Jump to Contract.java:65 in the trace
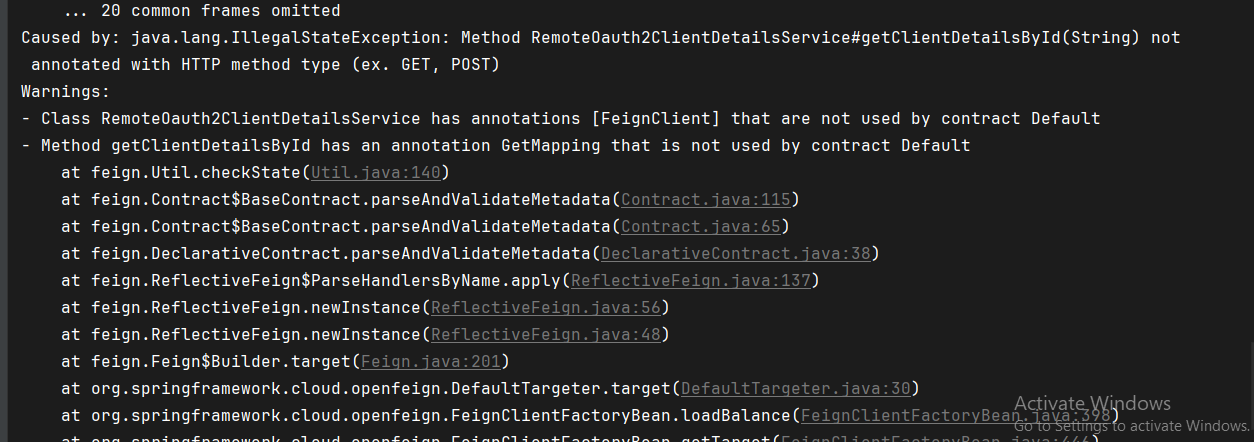1254x442 pixels. [700, 226]
